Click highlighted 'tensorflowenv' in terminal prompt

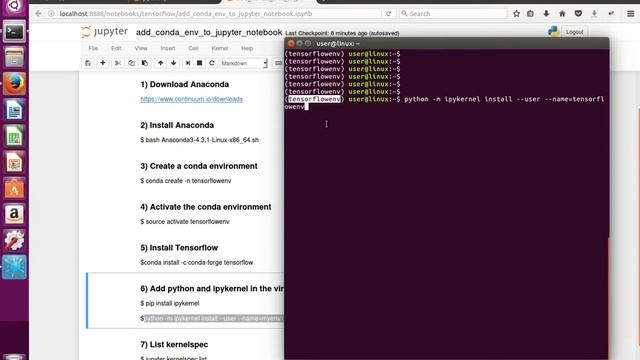[x=314, y=99]
